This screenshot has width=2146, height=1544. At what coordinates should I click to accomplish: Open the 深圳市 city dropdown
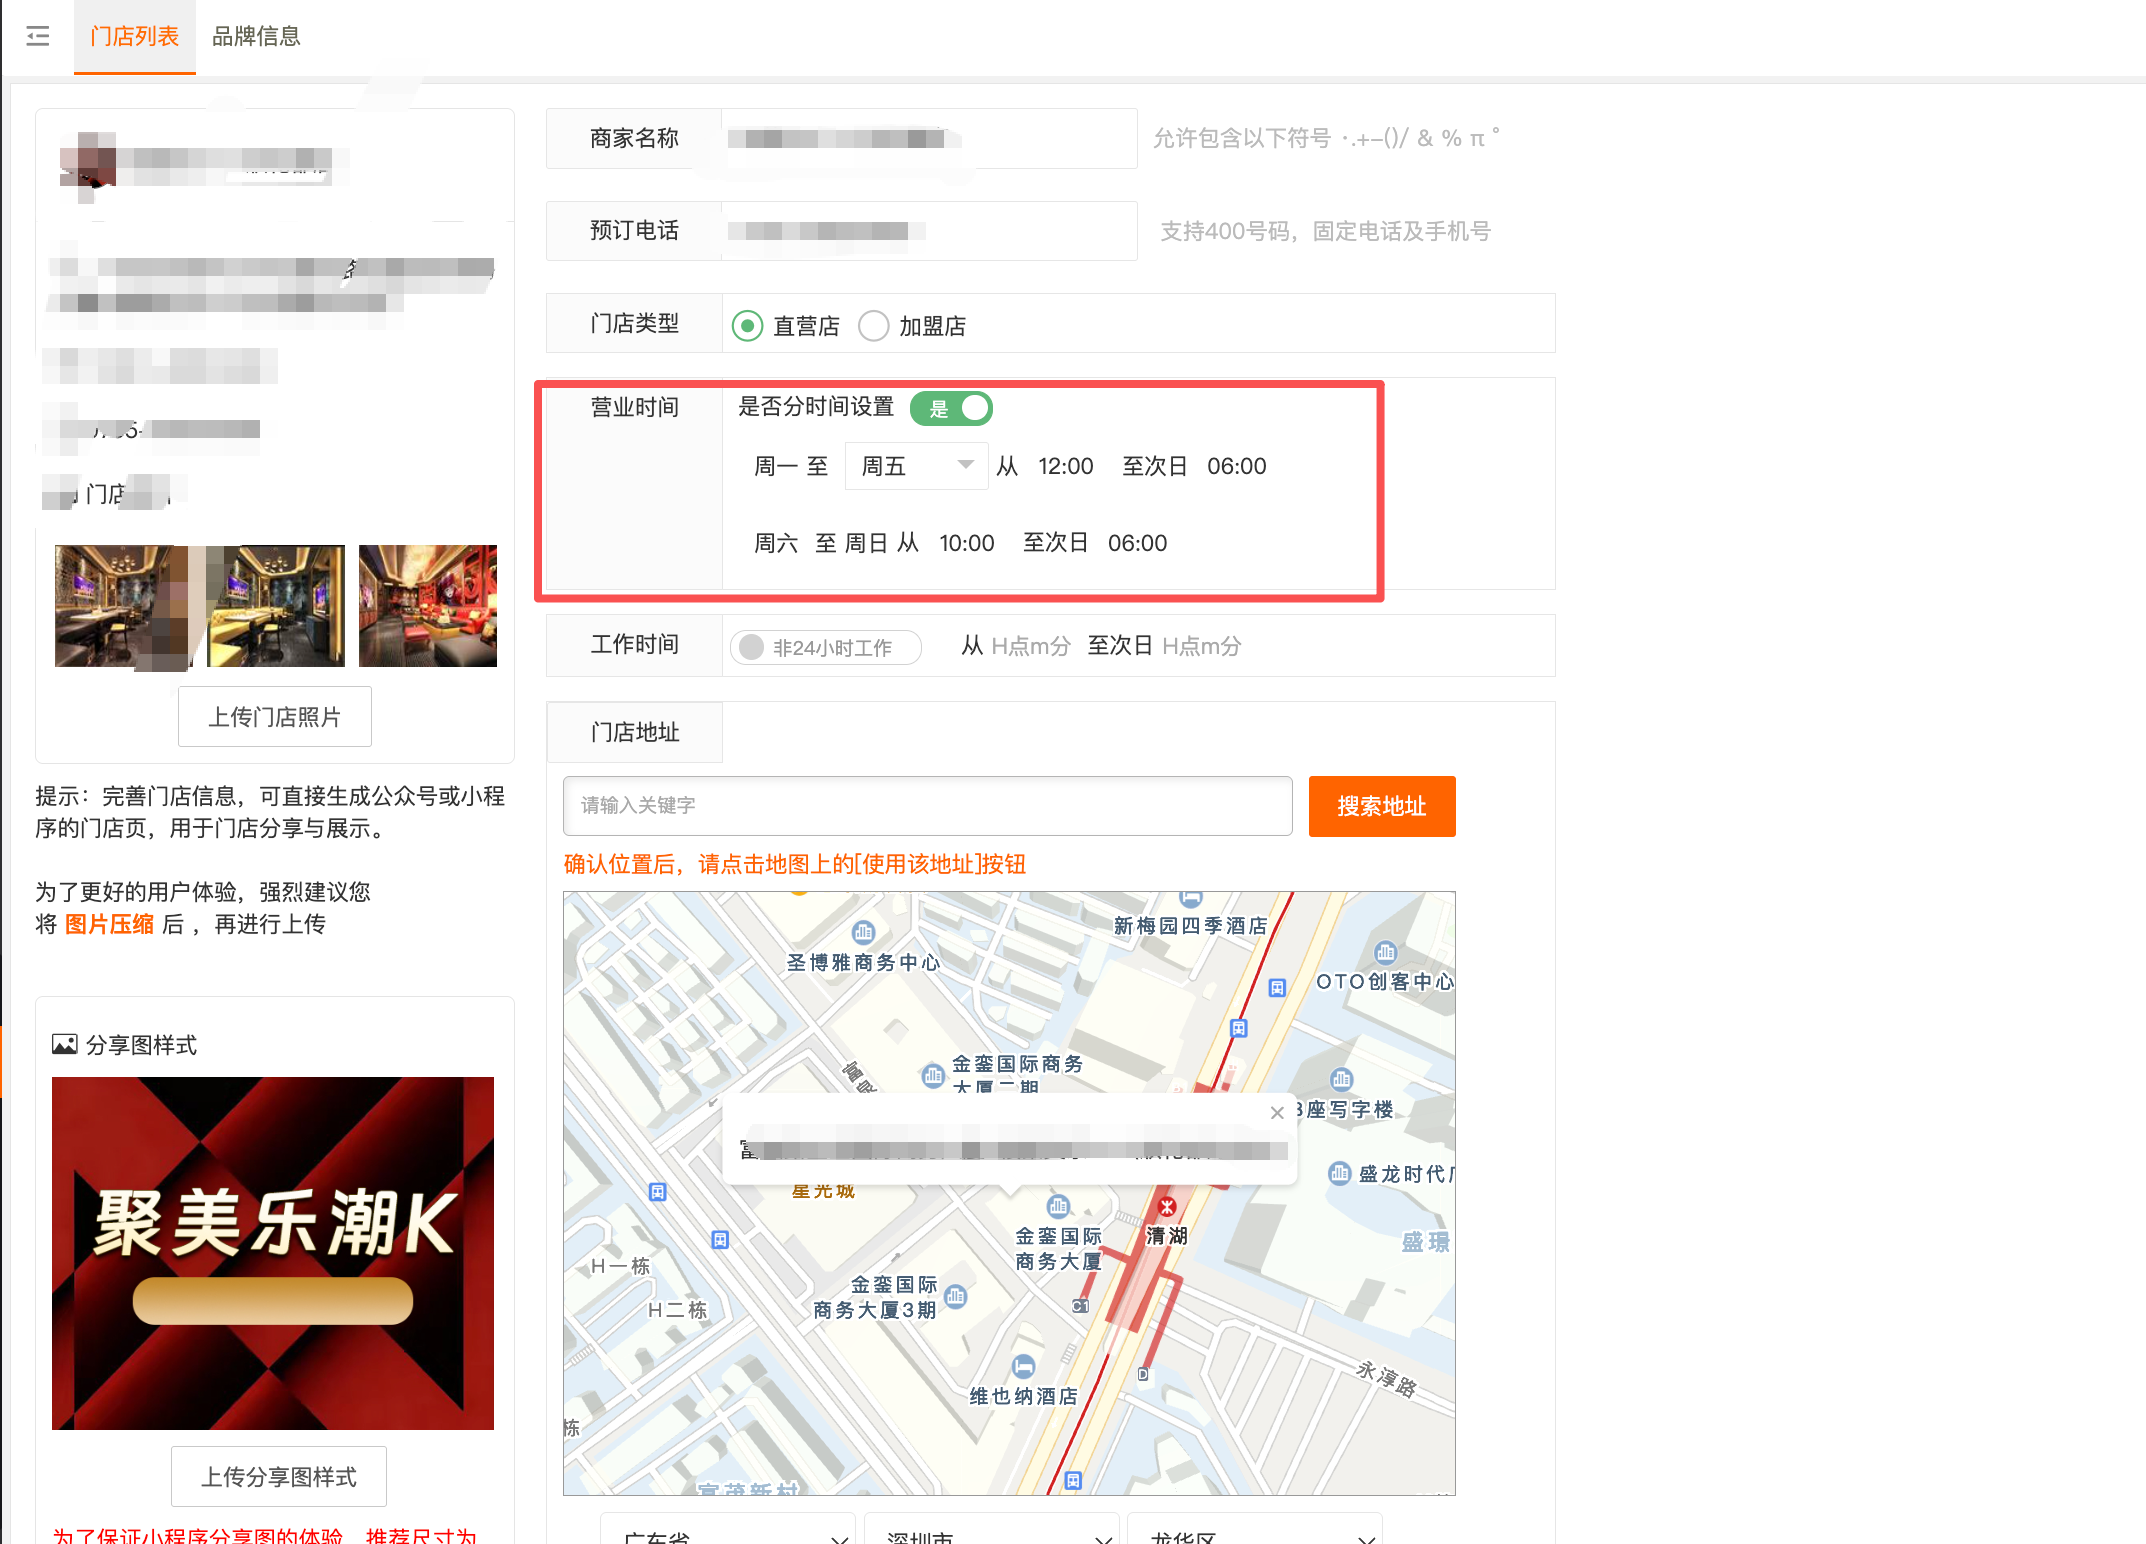tap(990, 1536)
